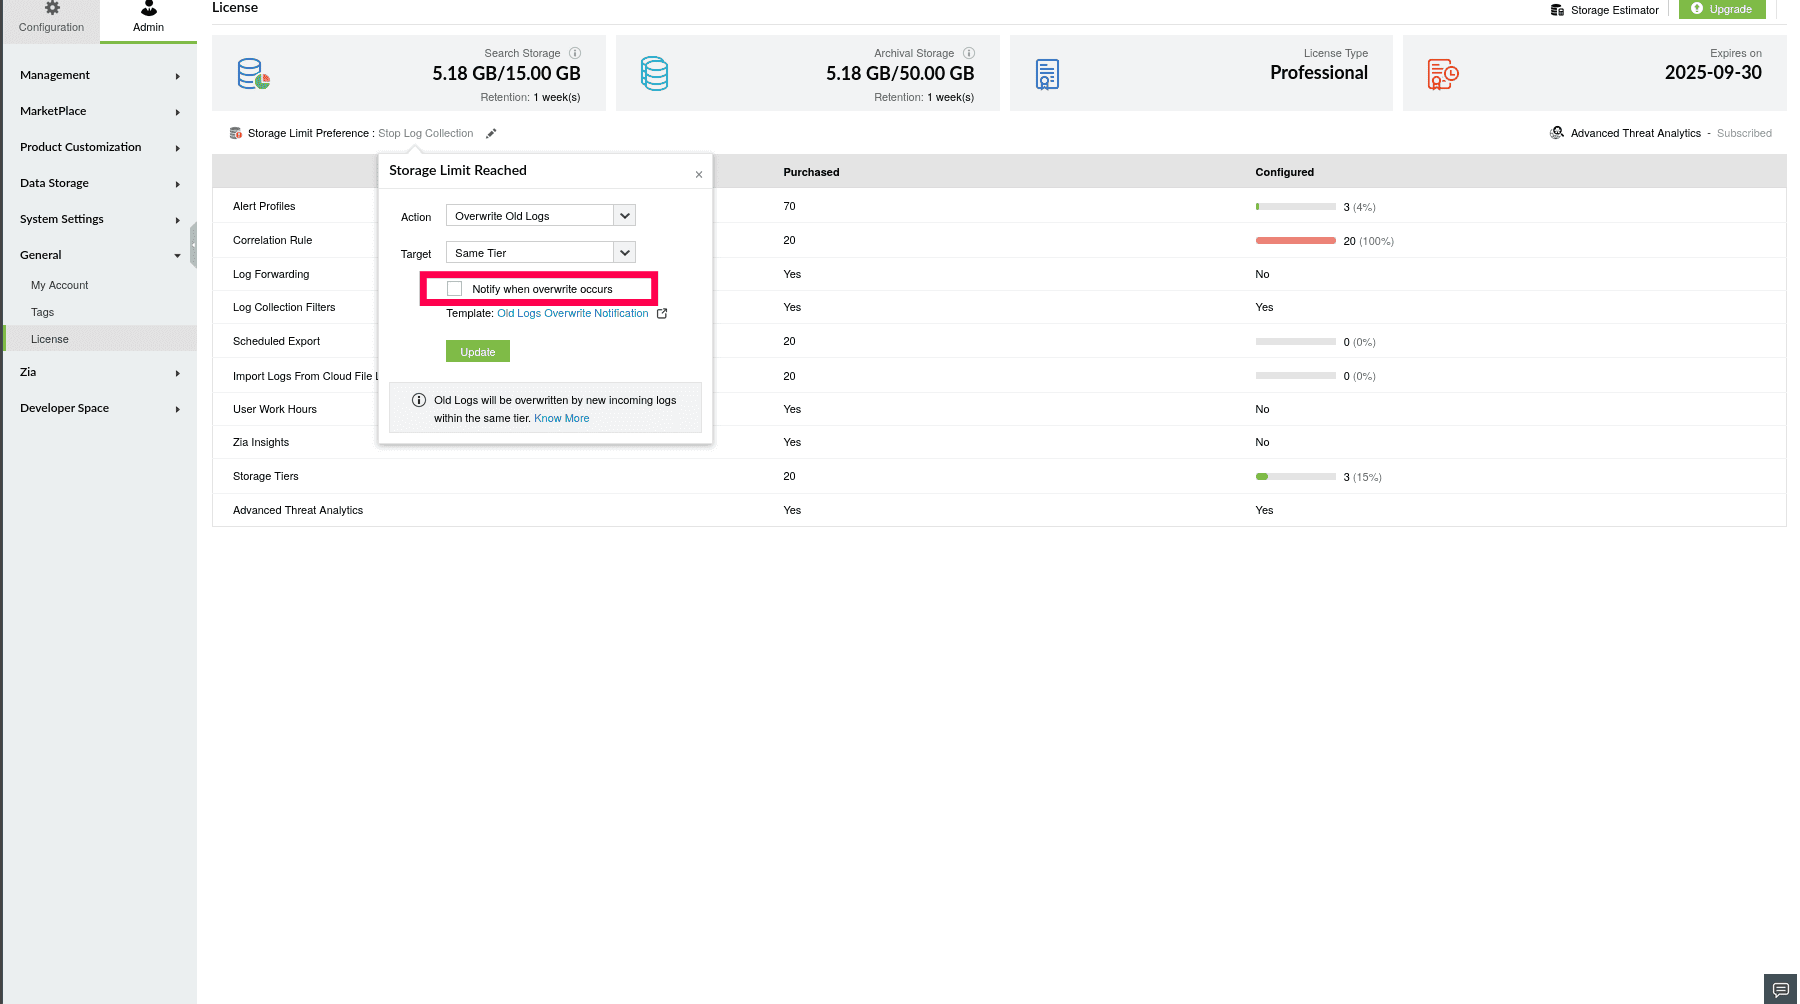Open Storage Estimator link
Viewport: 1800px width, 1004px height.
coord(1614,10)
